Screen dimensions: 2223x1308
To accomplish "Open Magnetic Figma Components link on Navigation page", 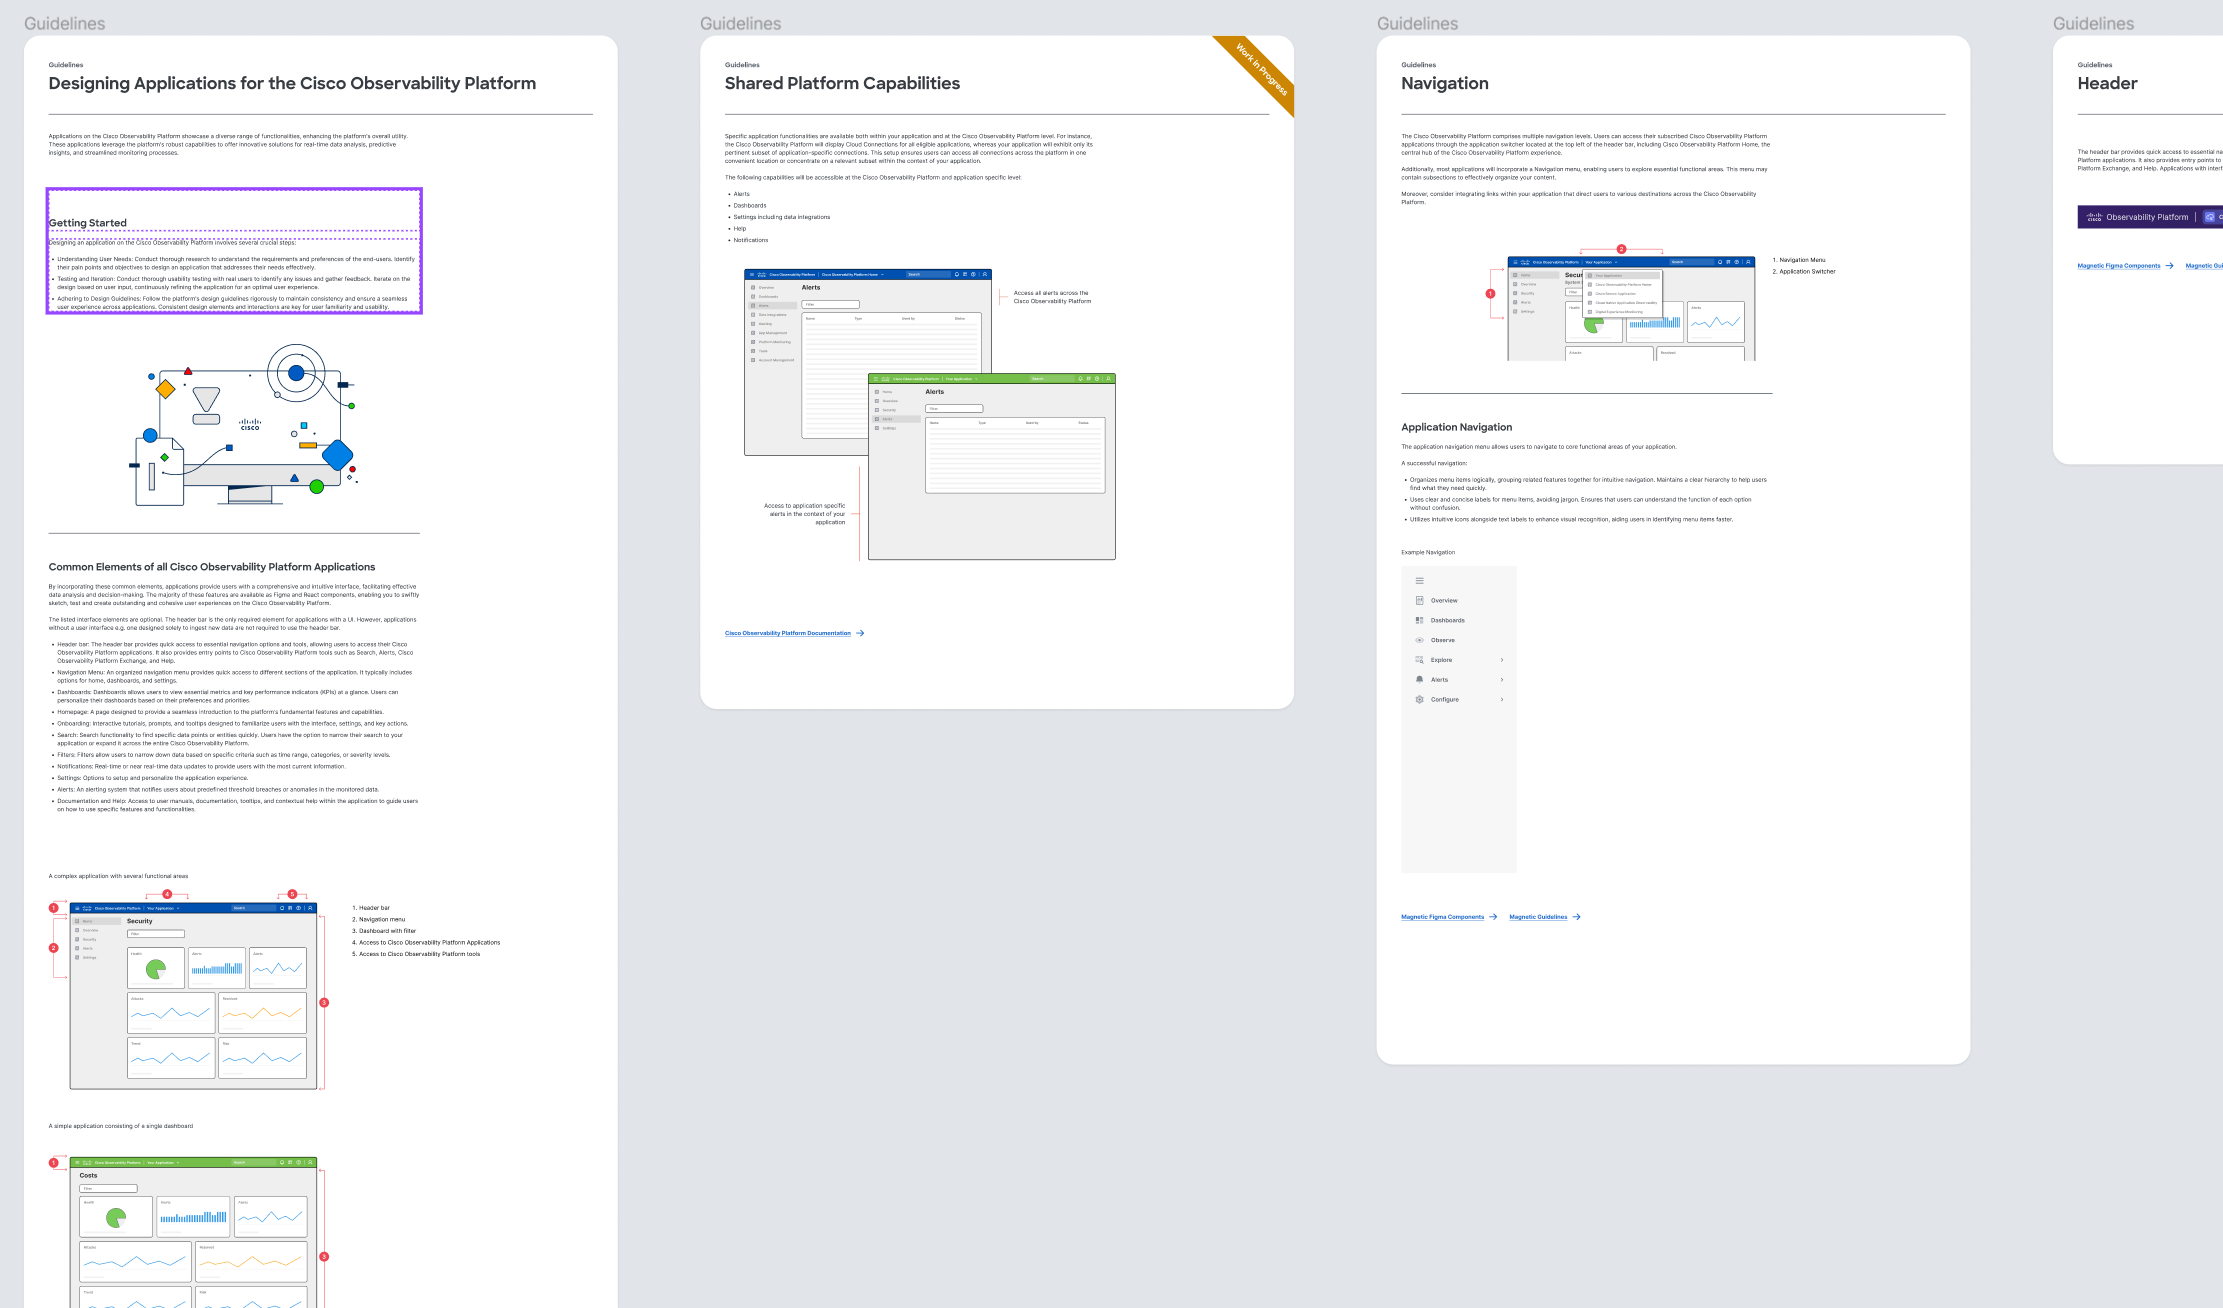I will pos(1442,917).
